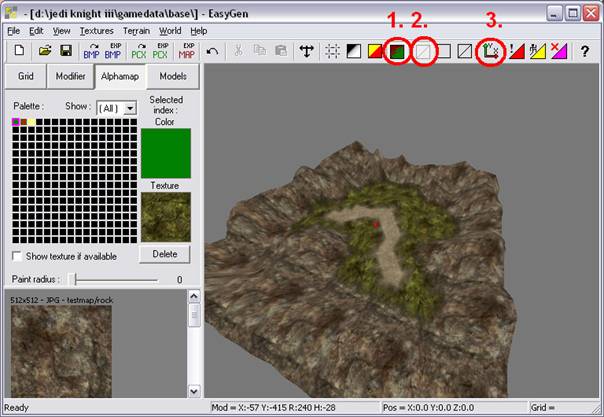The height and width of the screenshot is (417, 604).
Task: Undo last action with curved arrow
Action: (x=212, y=51)
